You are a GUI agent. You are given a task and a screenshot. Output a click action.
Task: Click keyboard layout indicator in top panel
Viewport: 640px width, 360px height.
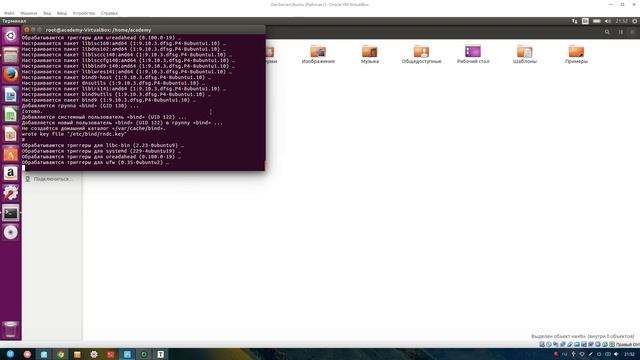coord(585,21)
